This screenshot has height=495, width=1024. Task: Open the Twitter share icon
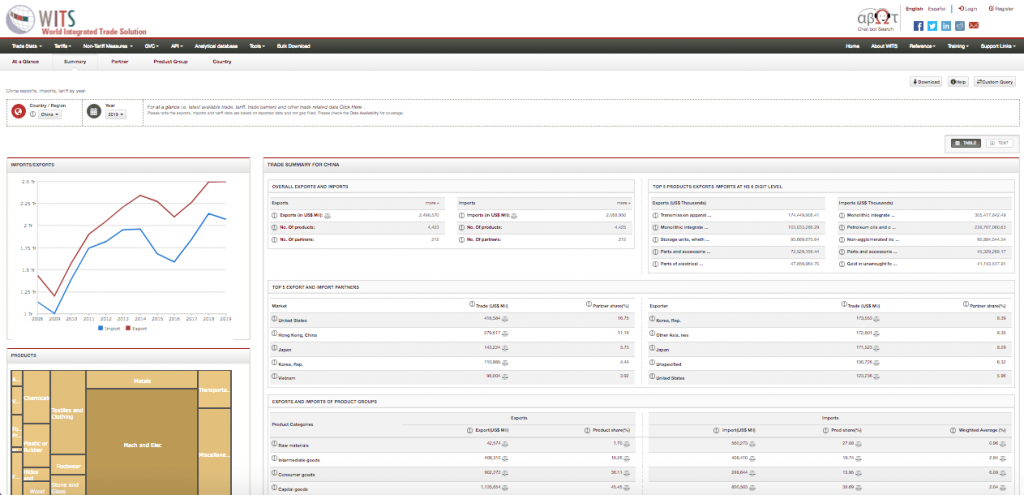pyautogui.click(x=932, y=26)
